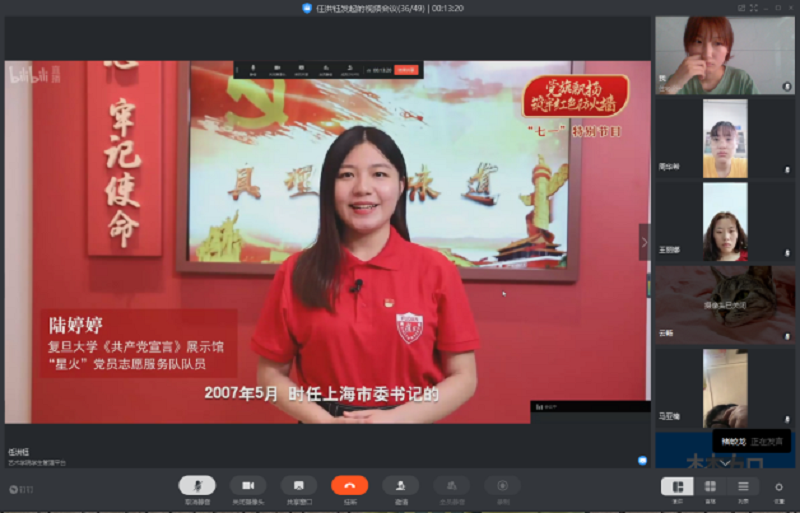Click the microphone unmute button in bottom toolbar
Viewport: 800px width, 513px height.
(x=197, y=486)
